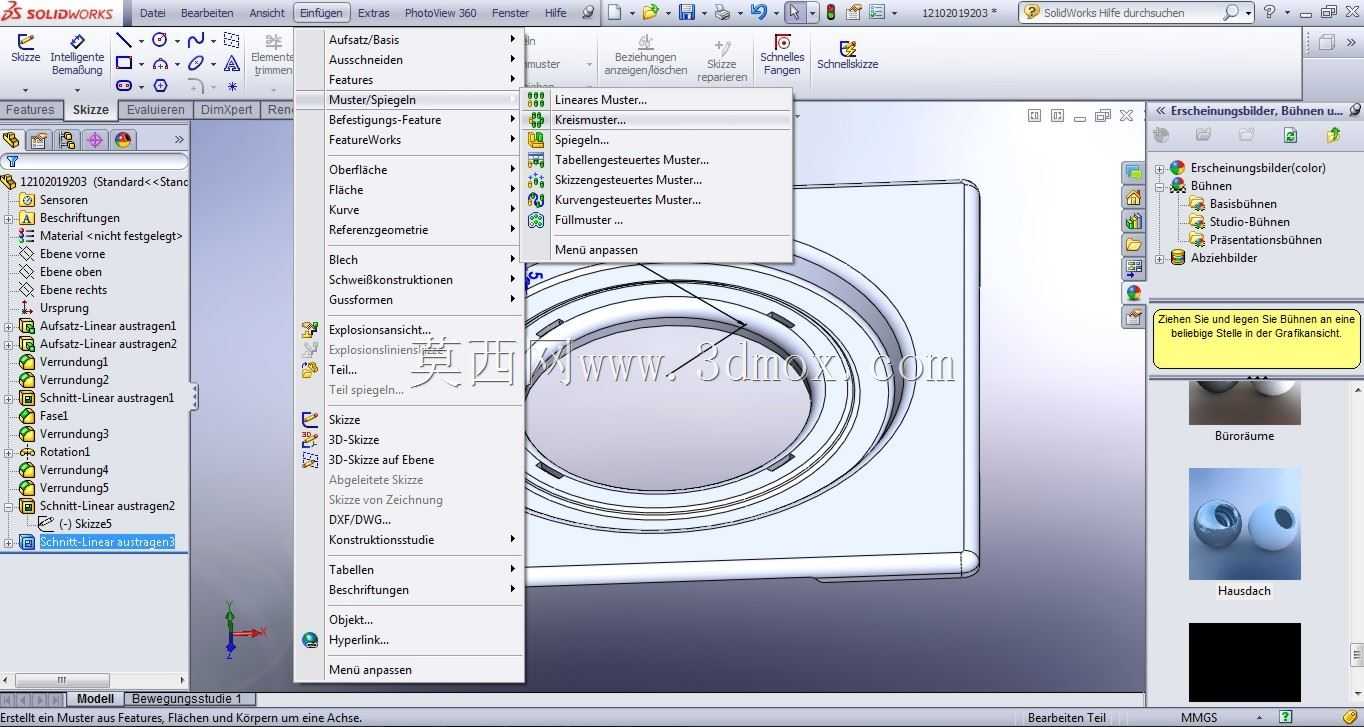Choose Spiegeln... in the submenu
1364x727 pixels.
click(656, 140)
